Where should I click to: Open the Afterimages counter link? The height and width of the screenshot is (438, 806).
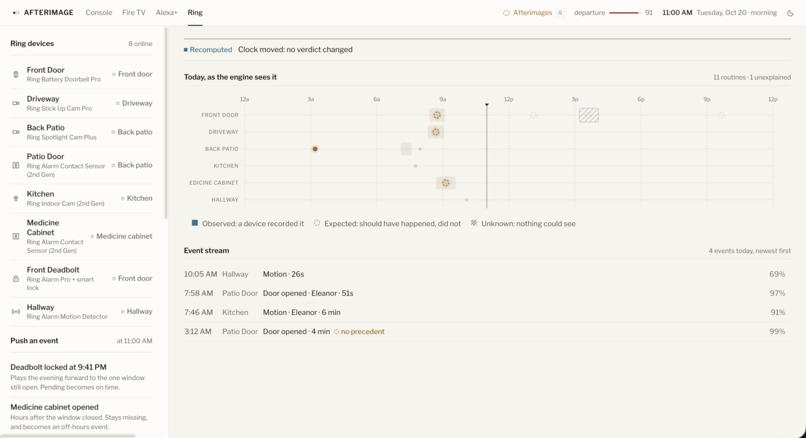(x=533, y=12)
